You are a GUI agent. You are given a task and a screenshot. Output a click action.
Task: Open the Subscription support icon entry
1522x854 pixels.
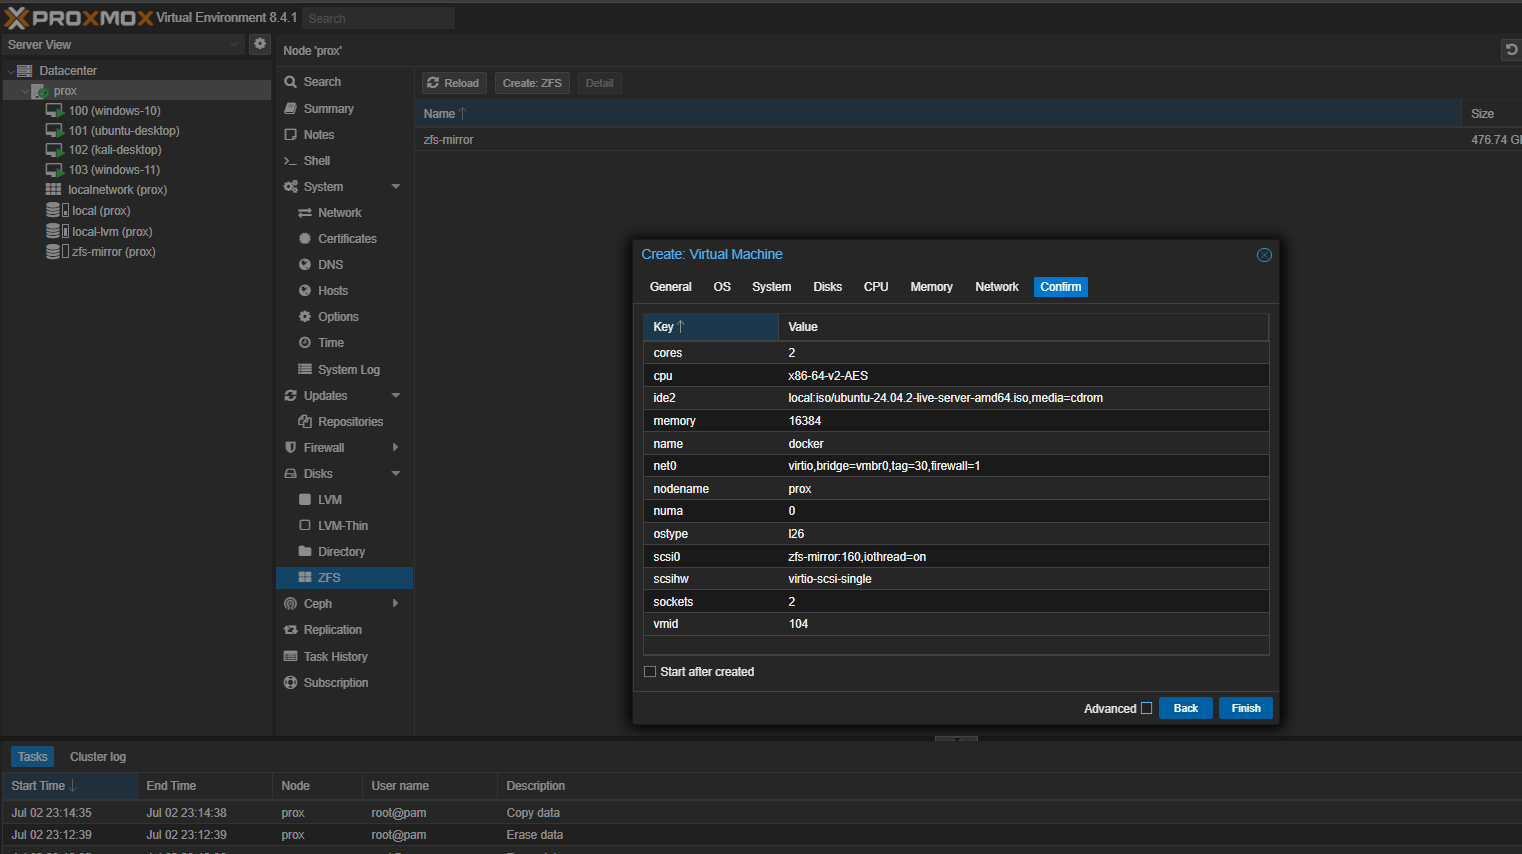click(x=291, y=683)
